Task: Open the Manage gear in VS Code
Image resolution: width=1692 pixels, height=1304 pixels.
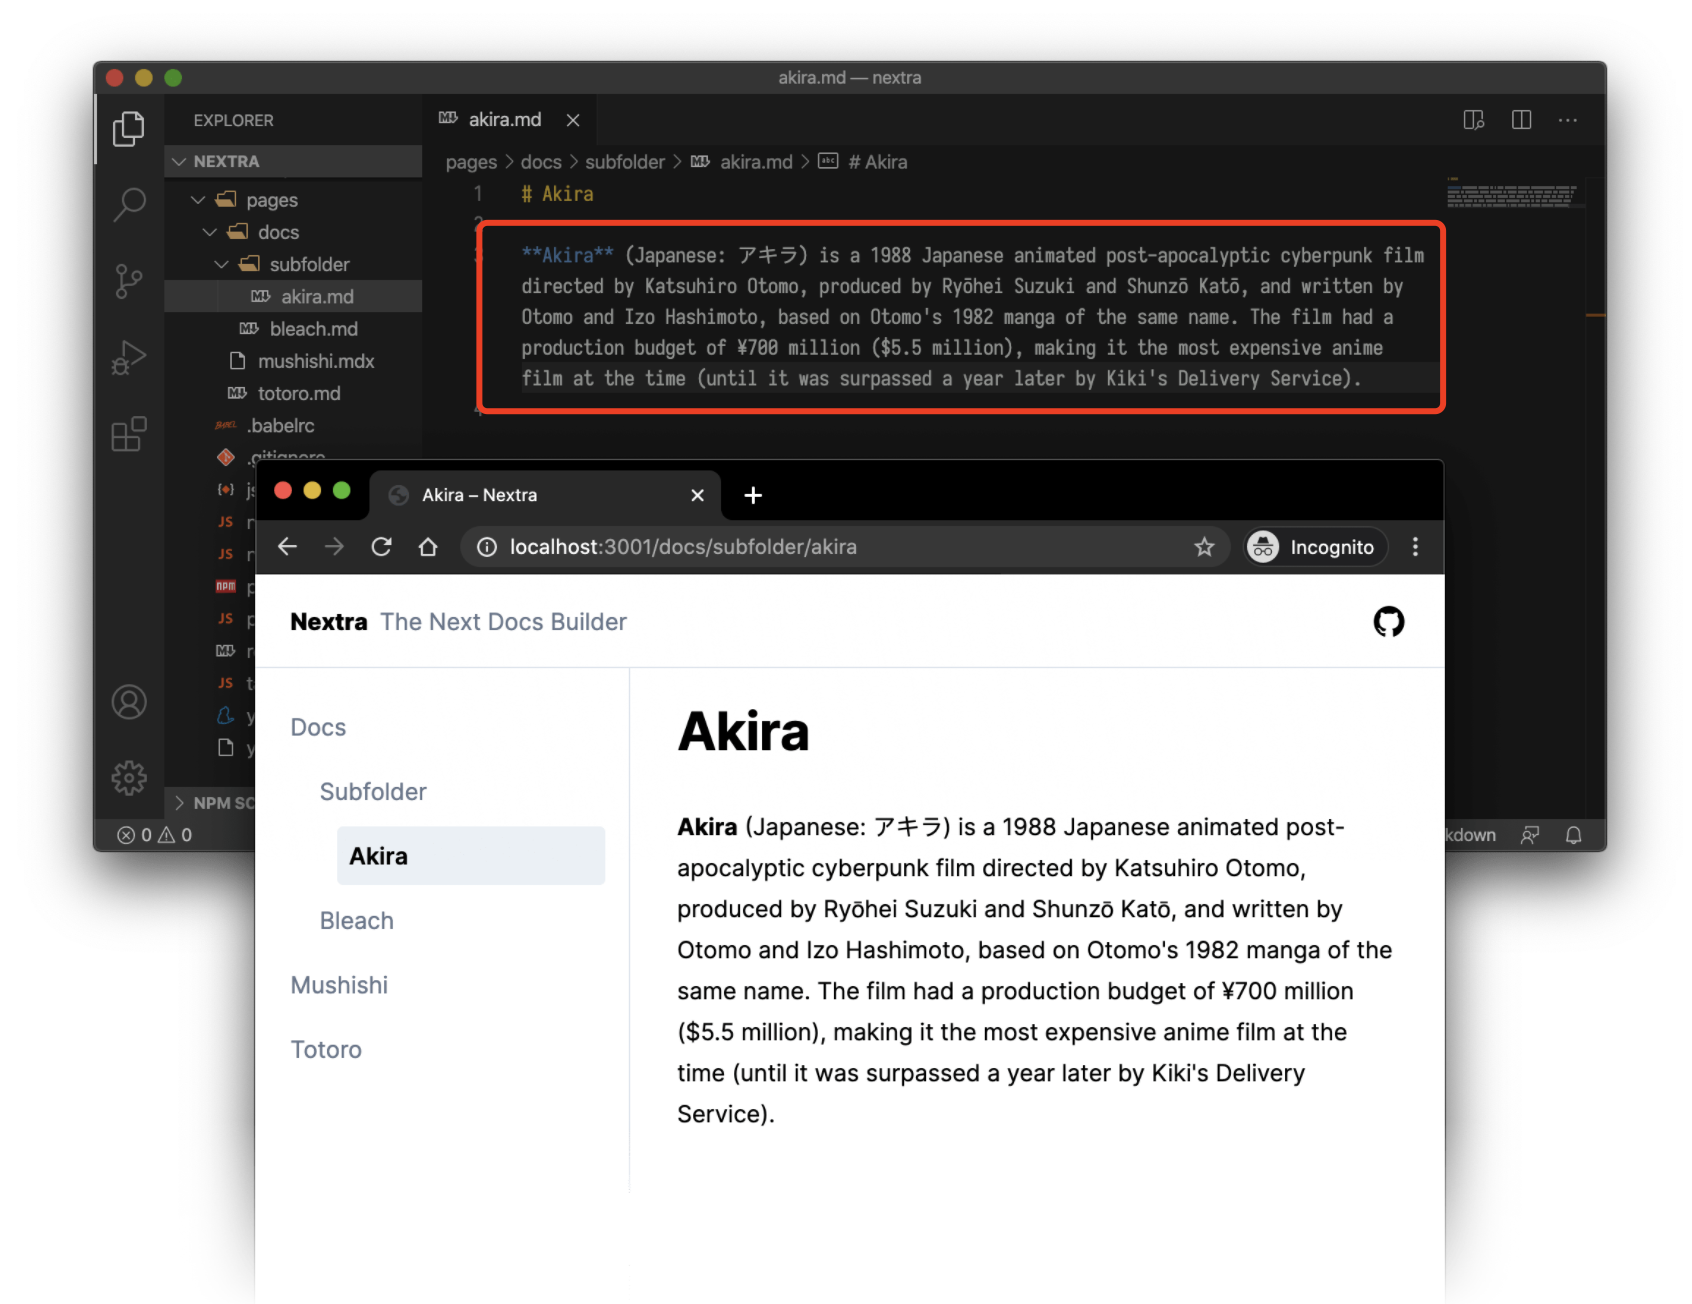Action: (128, 777)
